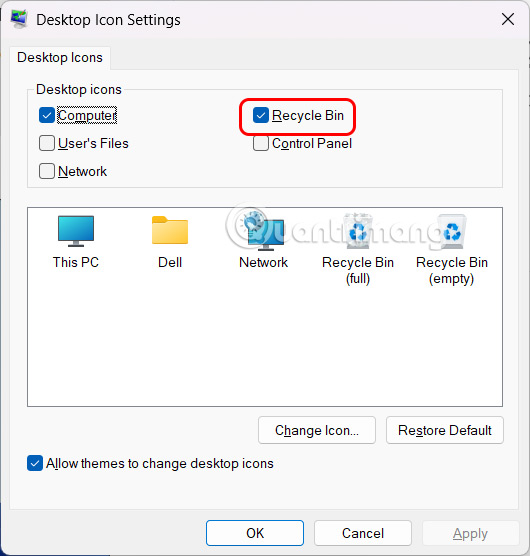This screenshot has height=556, width=530.
Task: Click the "Desktop icons" group label
Action: pos(79,89)
